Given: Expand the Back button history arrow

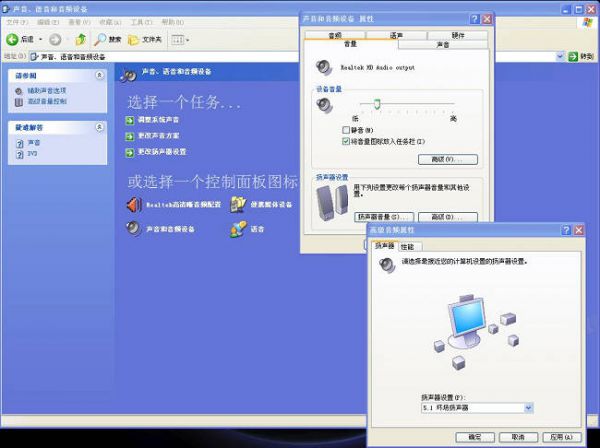Looking at the screenshot, I should [40, 39].
